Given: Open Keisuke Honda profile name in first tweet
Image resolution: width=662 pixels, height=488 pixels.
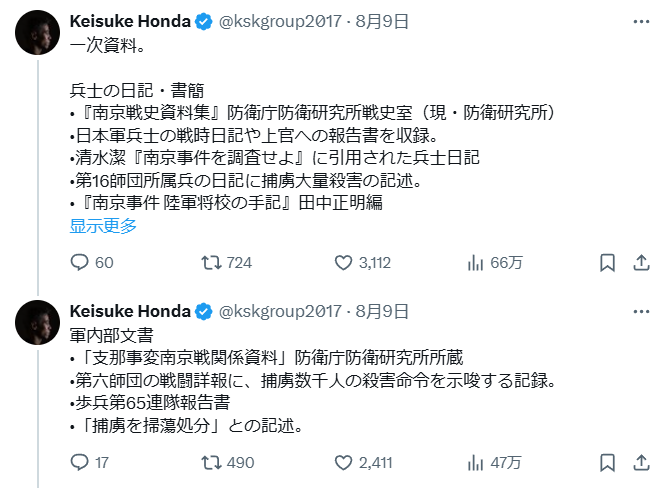Looking at the screenshot, I should (x=130, y=20).
